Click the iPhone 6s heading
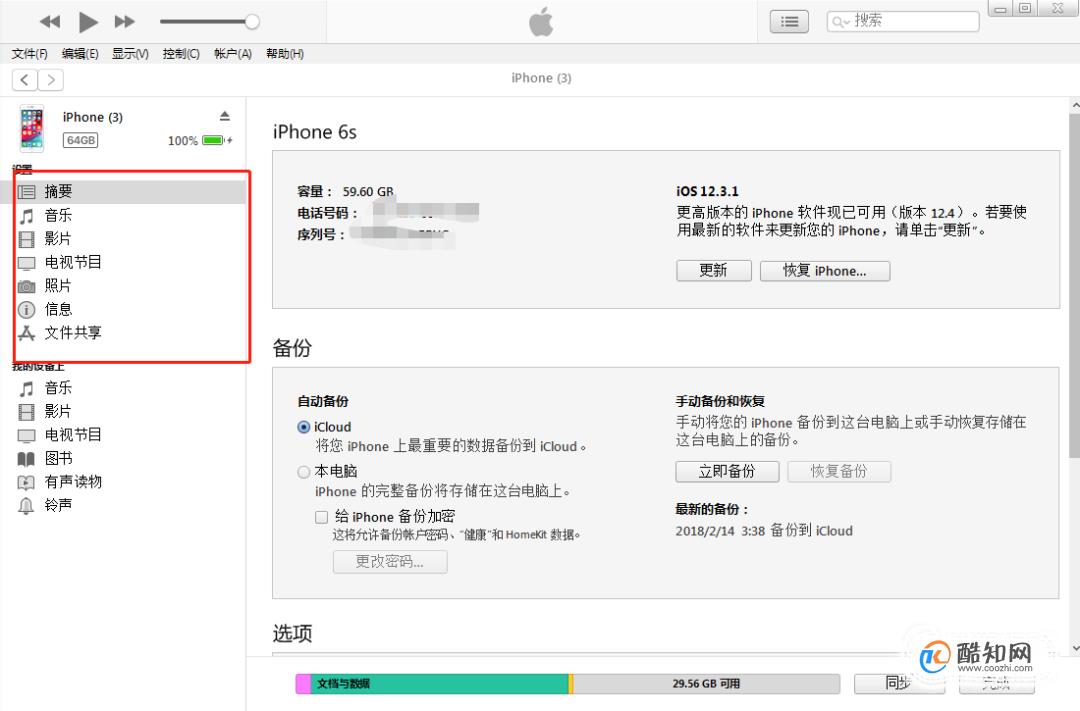1080x711 pixels. 315,132
